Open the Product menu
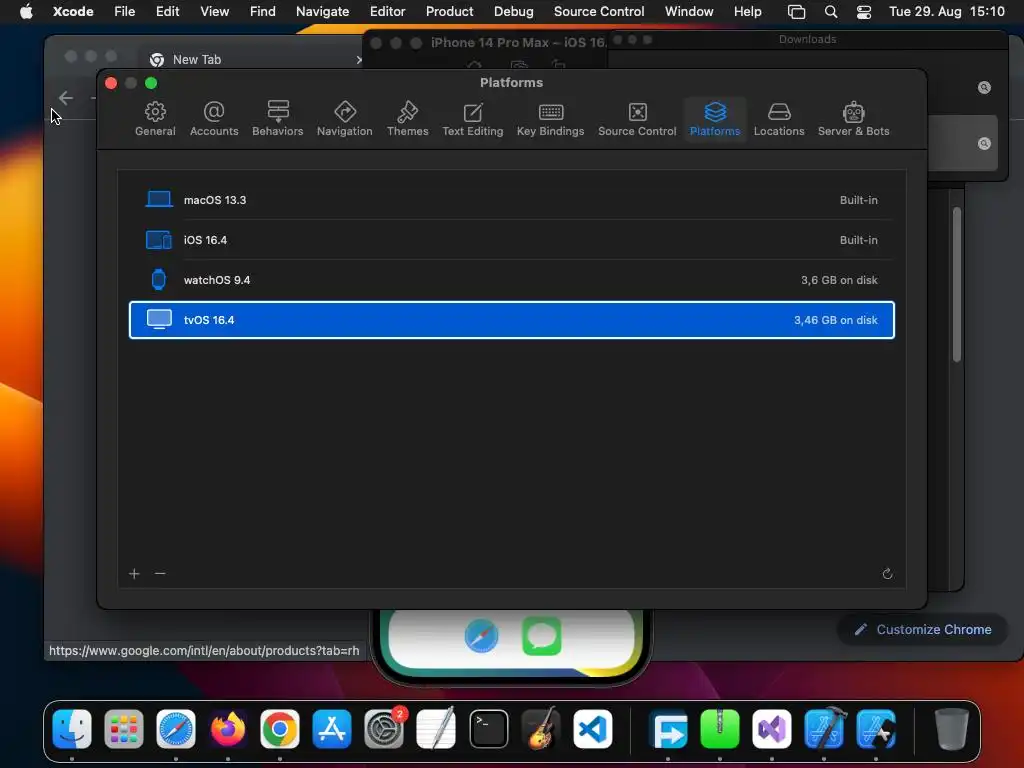The image size is (1024, 768). coord(449,11)
